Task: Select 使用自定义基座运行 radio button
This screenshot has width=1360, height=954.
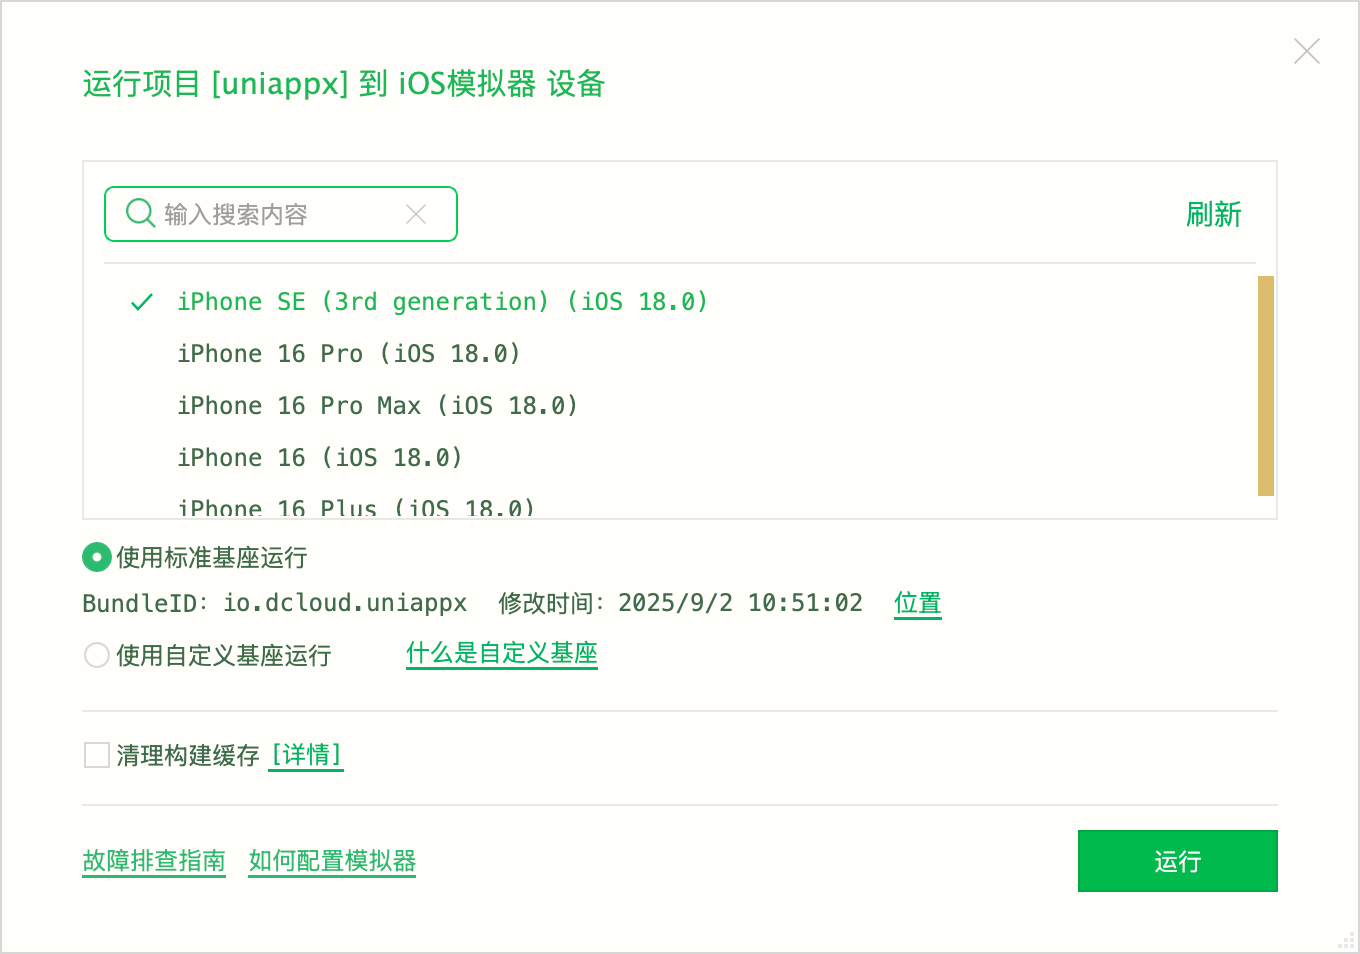Action: point(96,655)
